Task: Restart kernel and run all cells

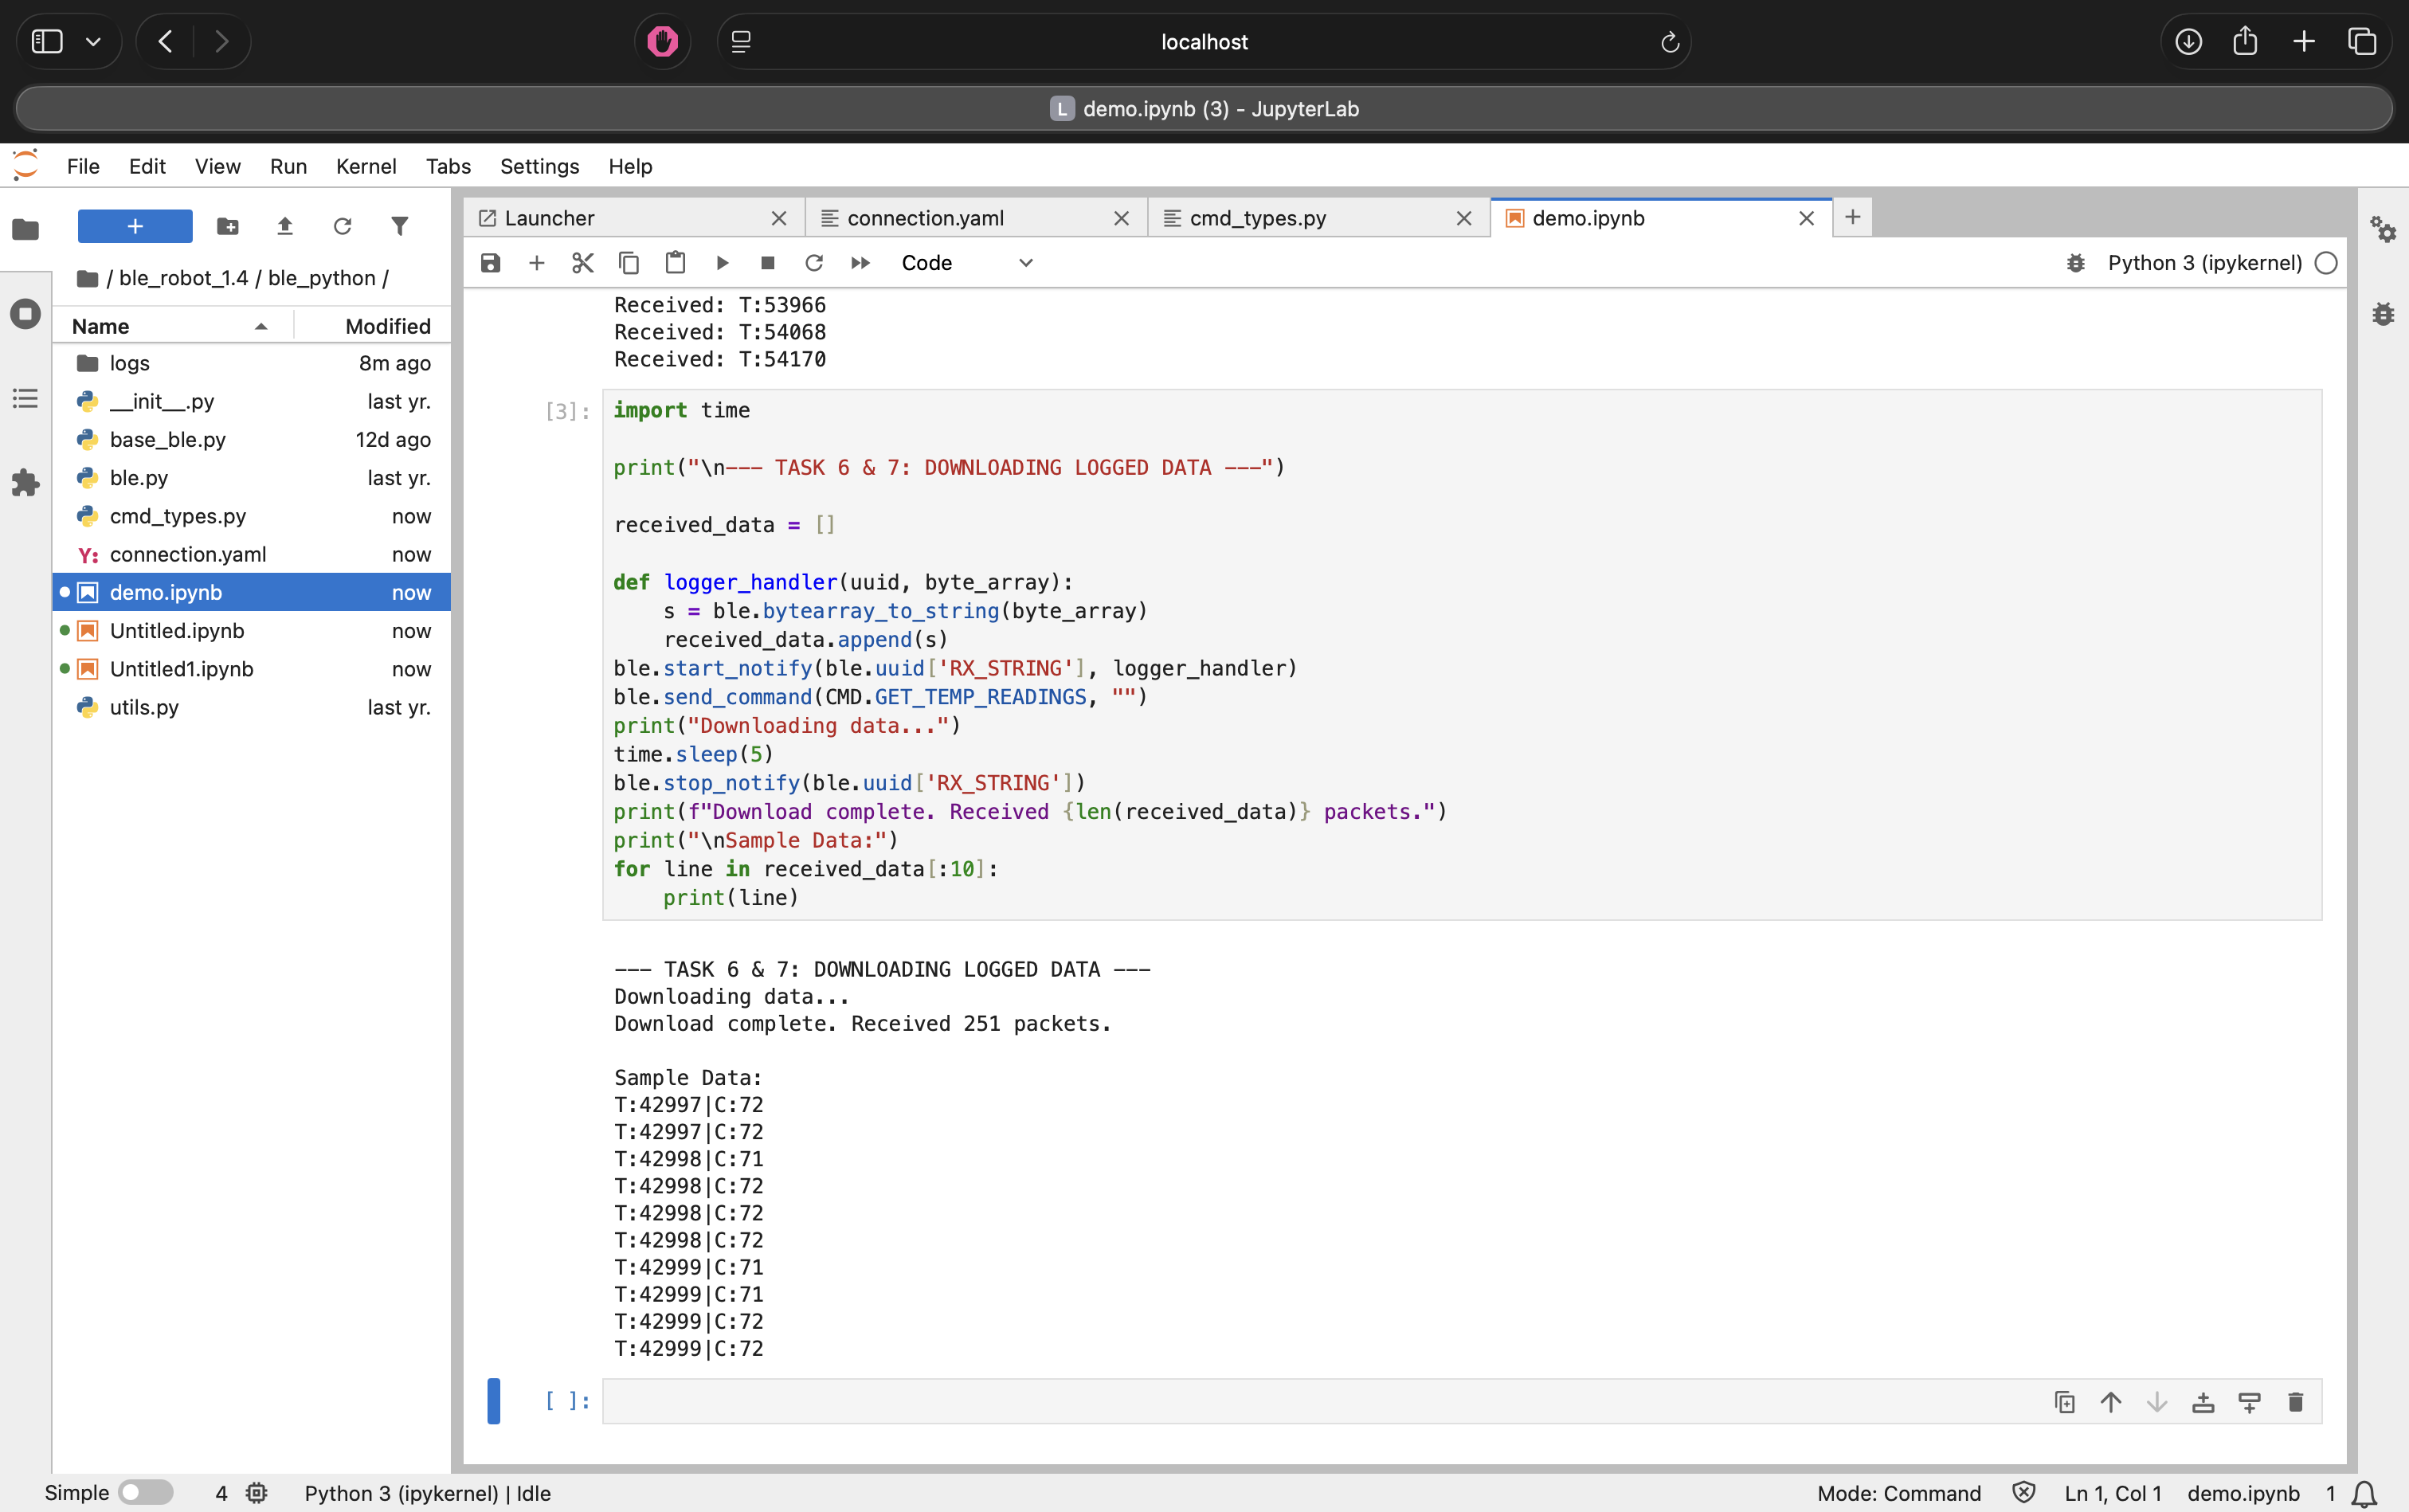Action: pyautogui.click(x=860, y=262)
